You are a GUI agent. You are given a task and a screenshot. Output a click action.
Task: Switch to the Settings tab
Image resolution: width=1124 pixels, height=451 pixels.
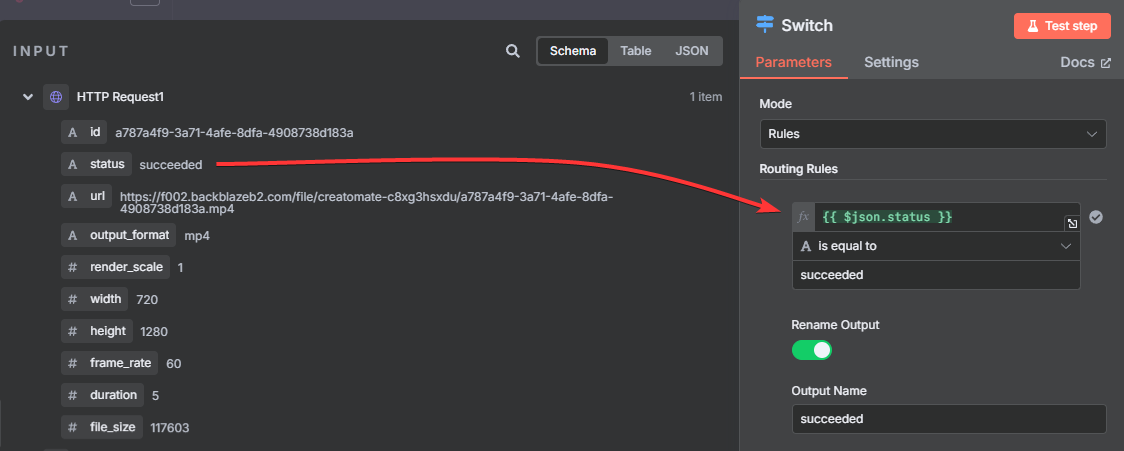click(x=891, y=62)
